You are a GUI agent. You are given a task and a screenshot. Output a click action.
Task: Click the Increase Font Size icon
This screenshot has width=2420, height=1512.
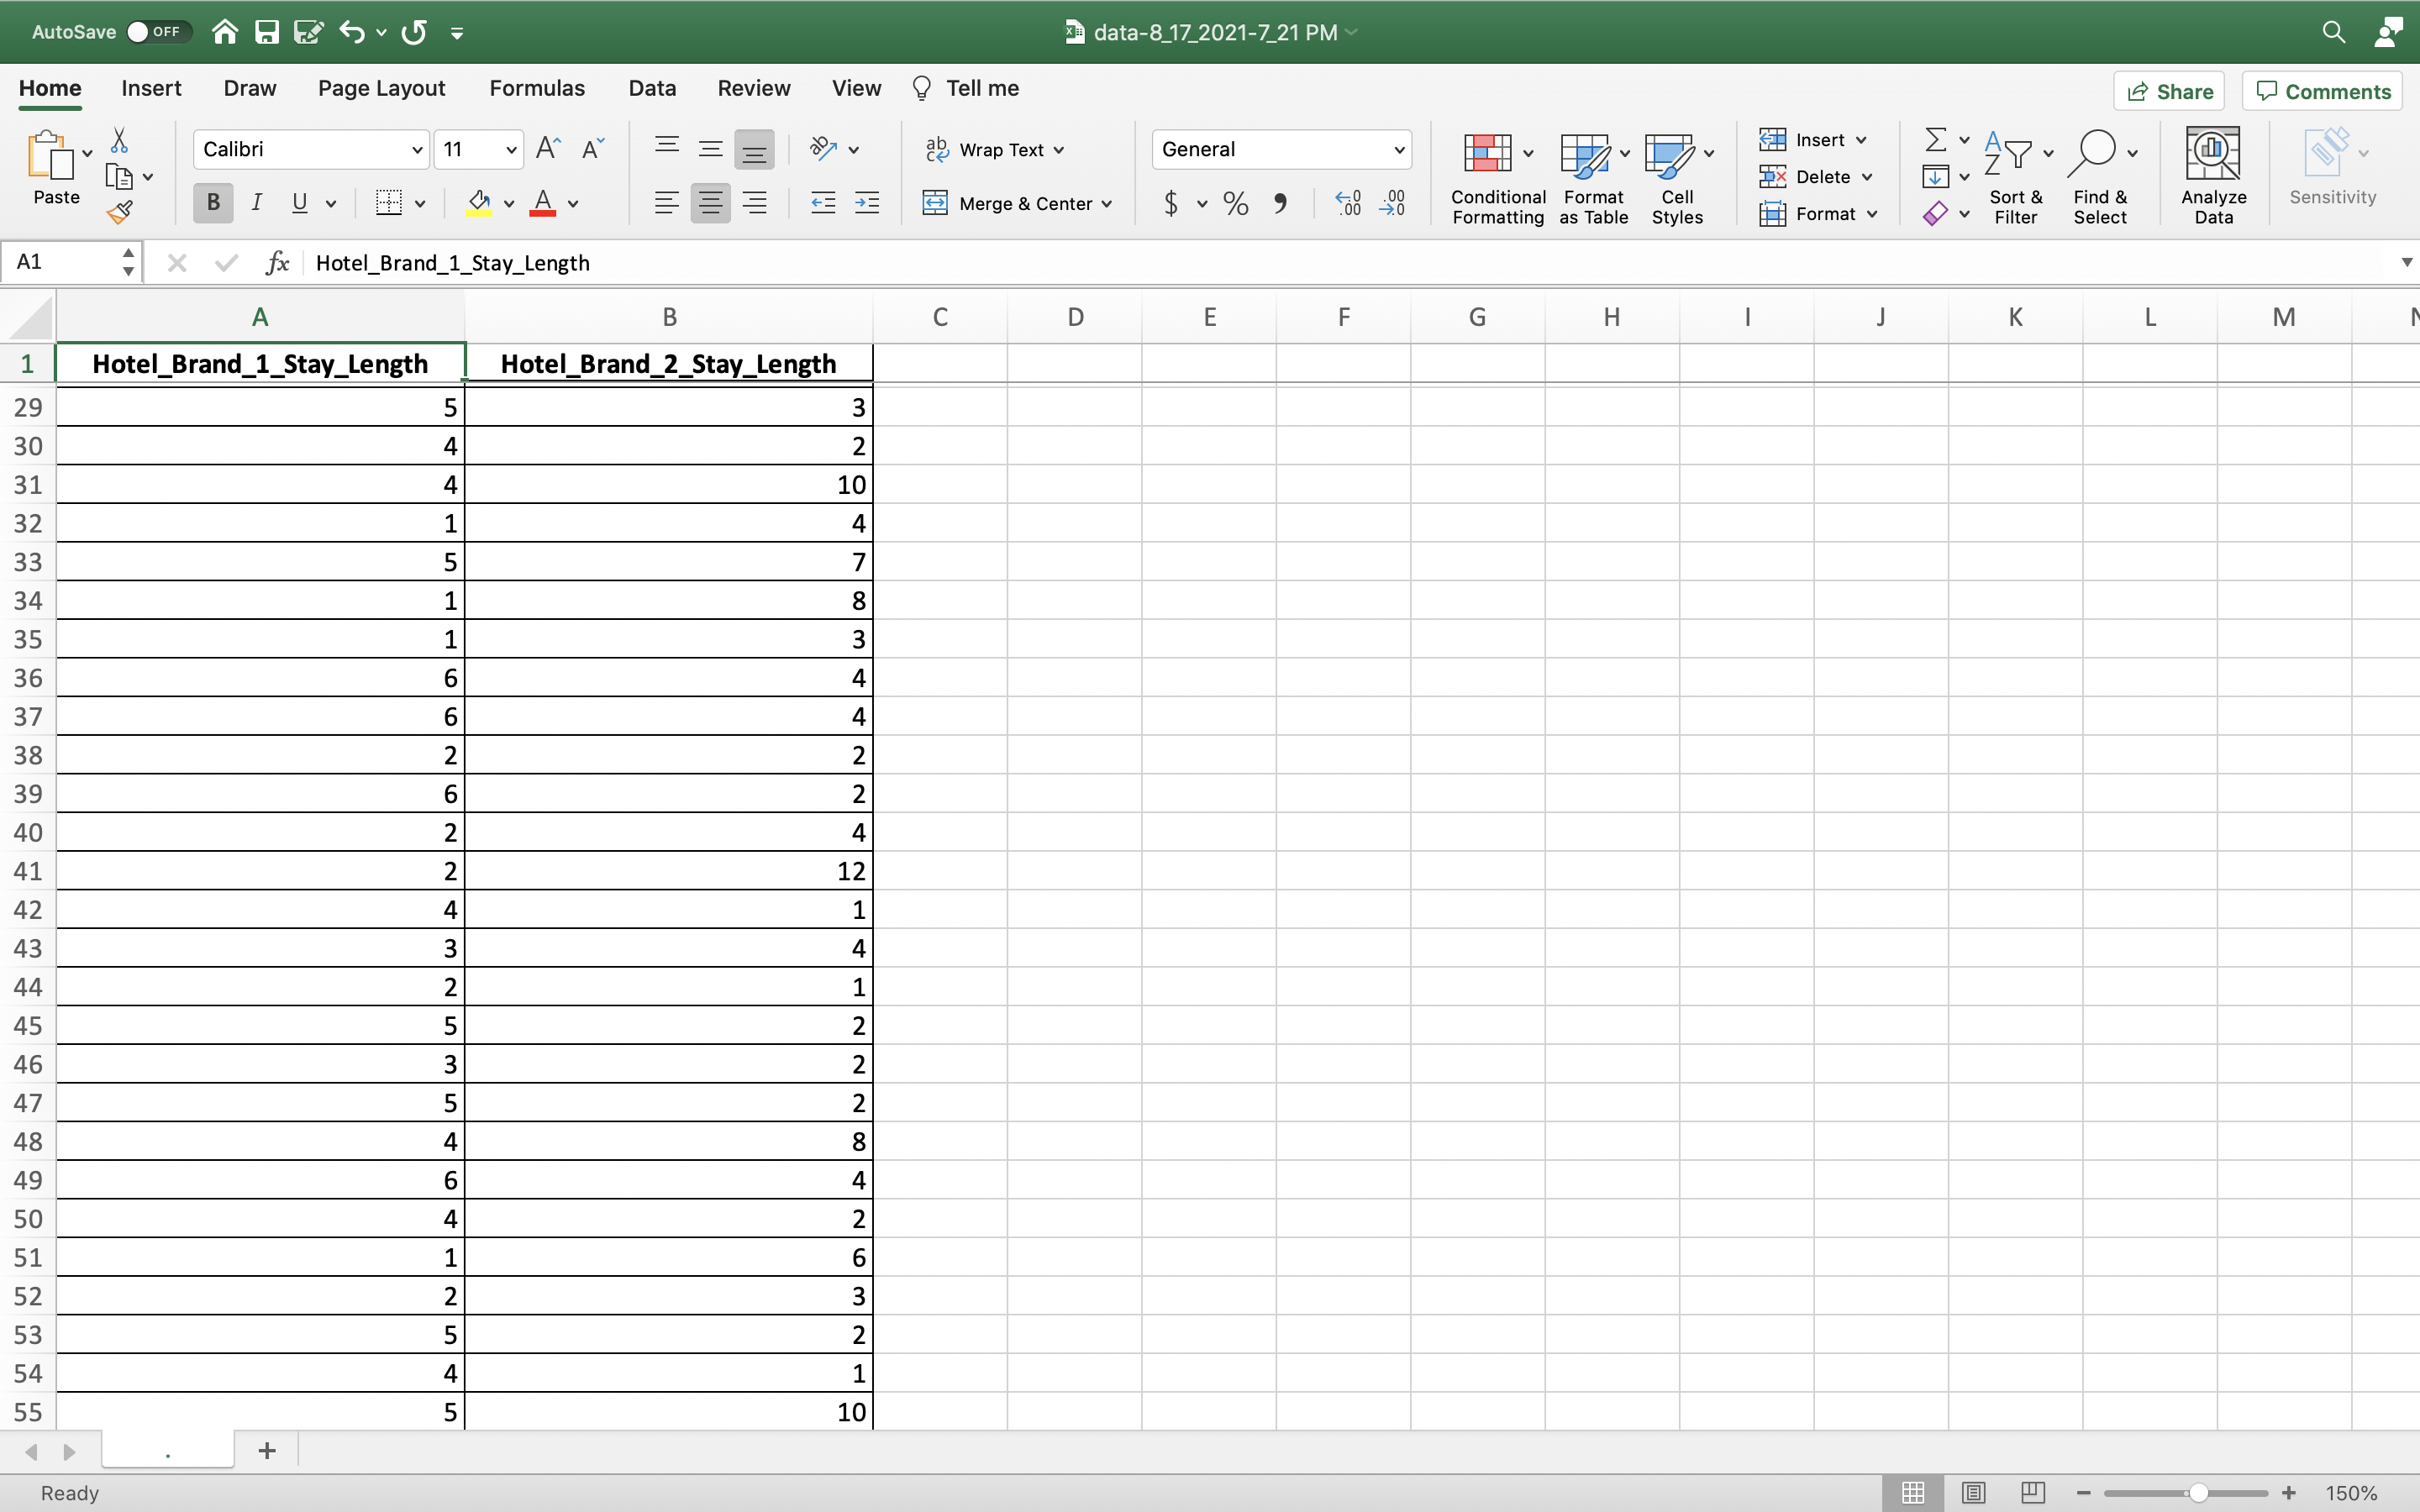point(548,149)
